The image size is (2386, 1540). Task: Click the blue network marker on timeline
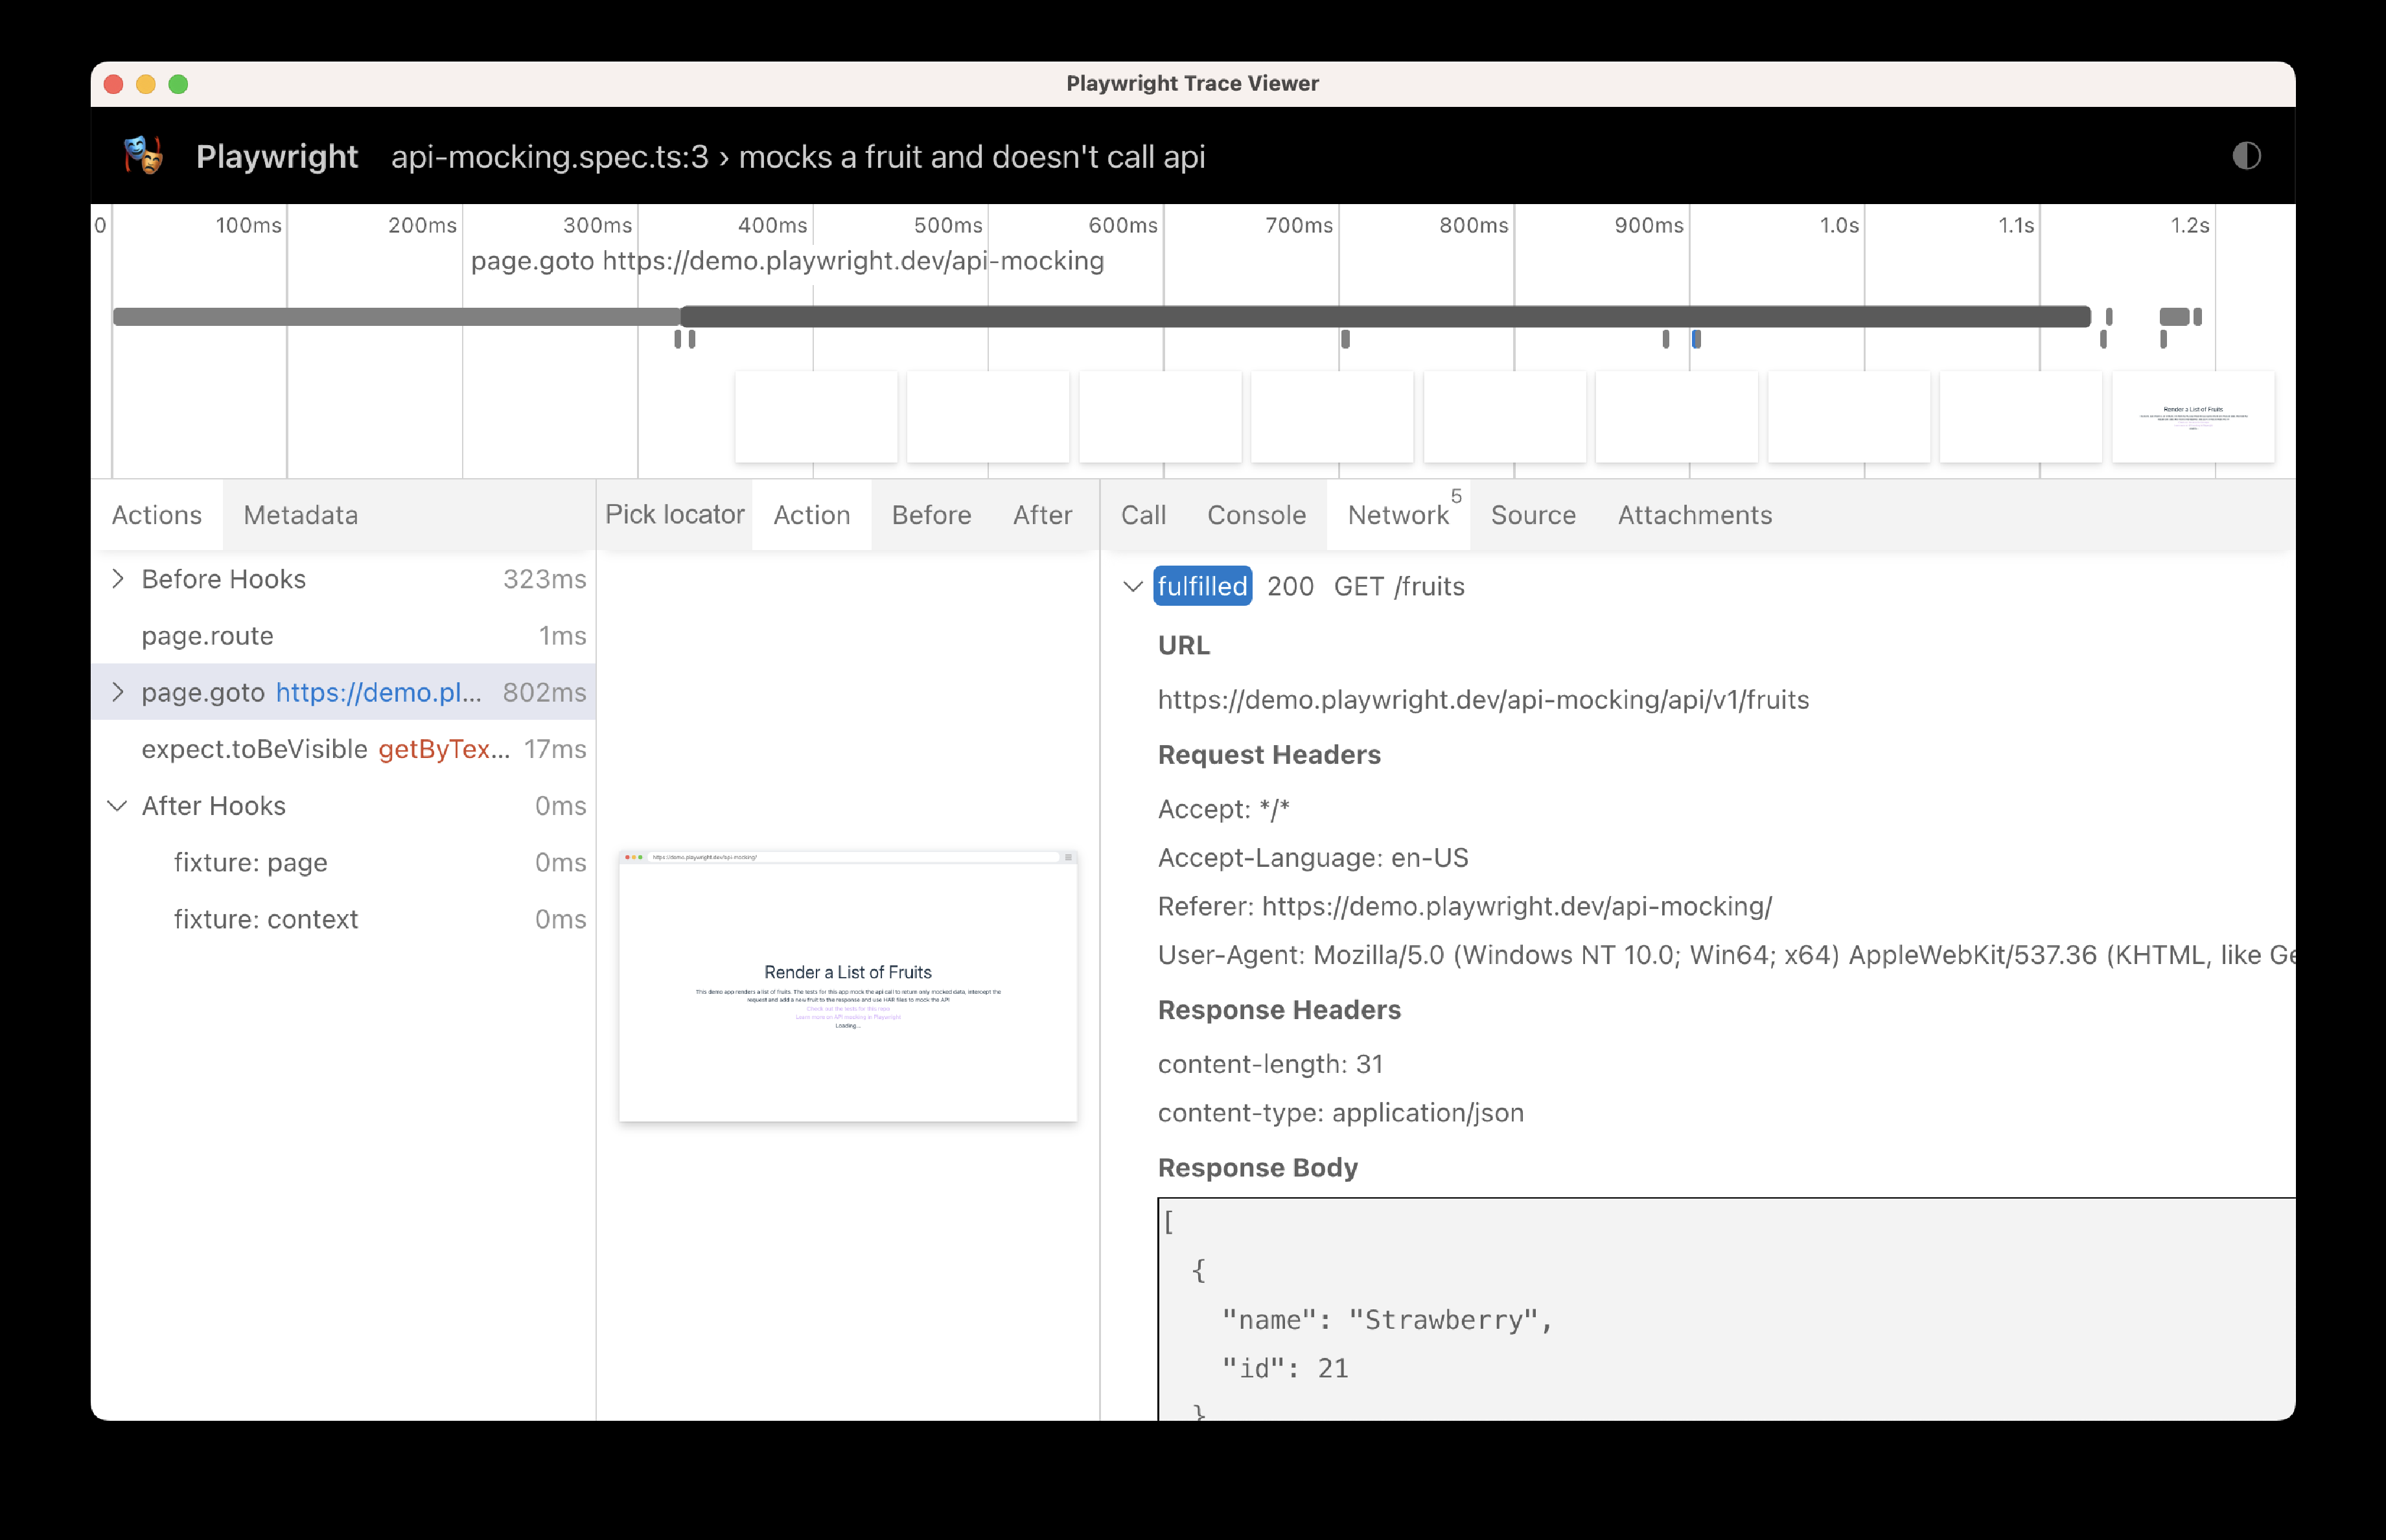click(x=1696, y=340)
